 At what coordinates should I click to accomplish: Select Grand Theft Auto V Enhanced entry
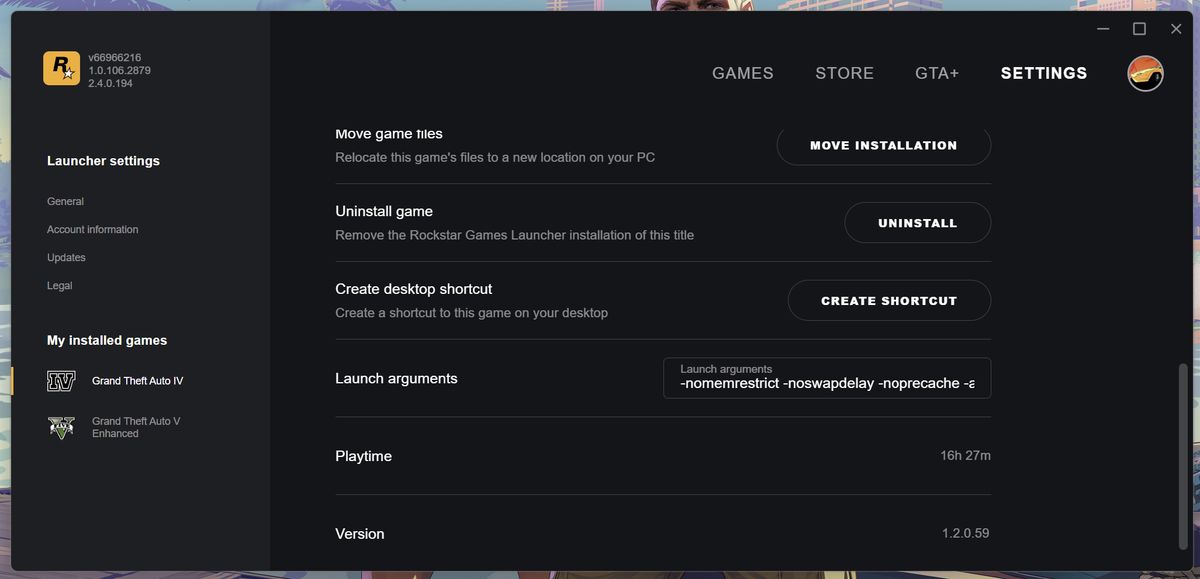pos(136,427)
